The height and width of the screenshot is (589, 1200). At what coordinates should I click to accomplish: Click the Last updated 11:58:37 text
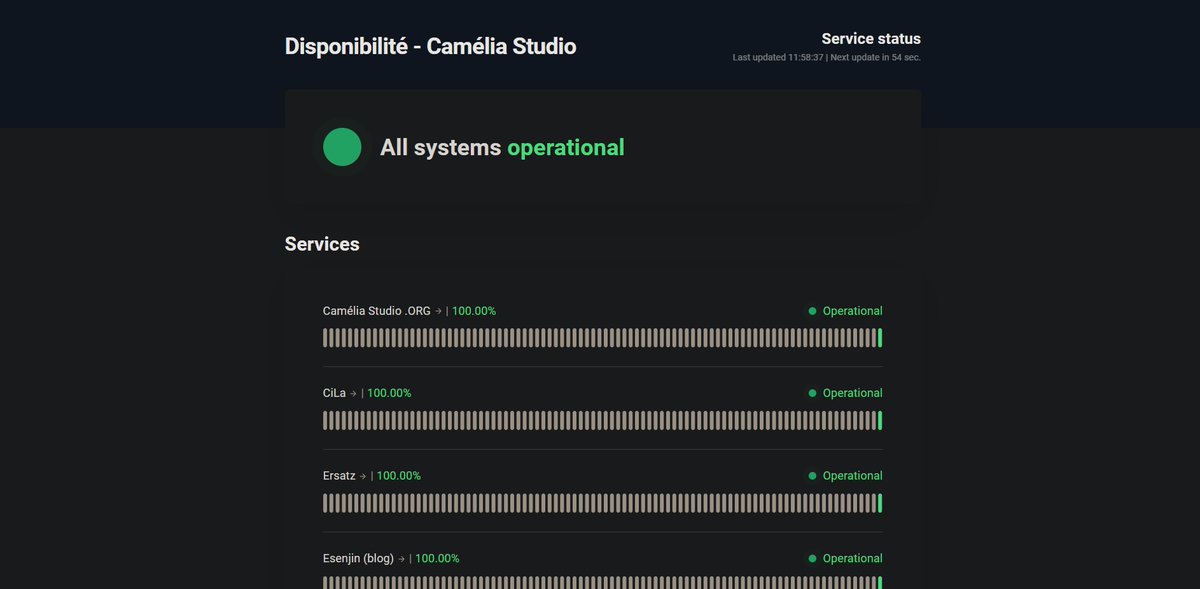point(778,58)
